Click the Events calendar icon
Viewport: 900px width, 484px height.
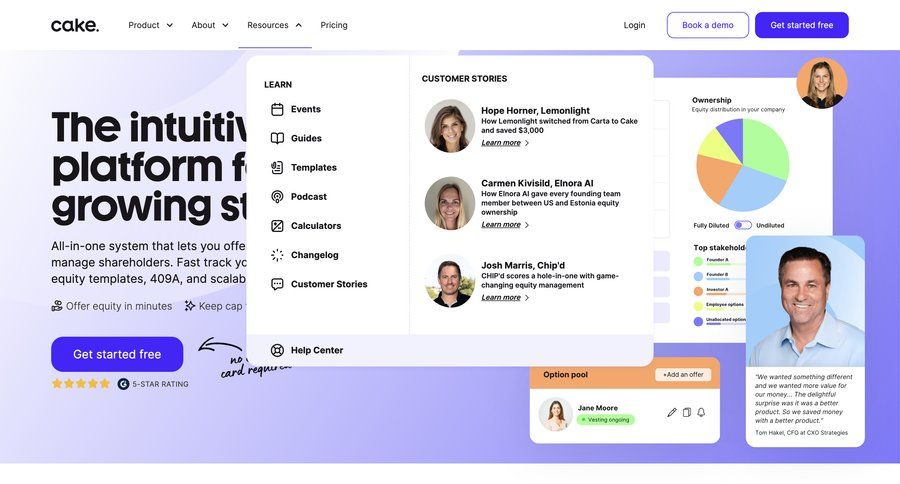pyautogui.click(x=277, y=110)
